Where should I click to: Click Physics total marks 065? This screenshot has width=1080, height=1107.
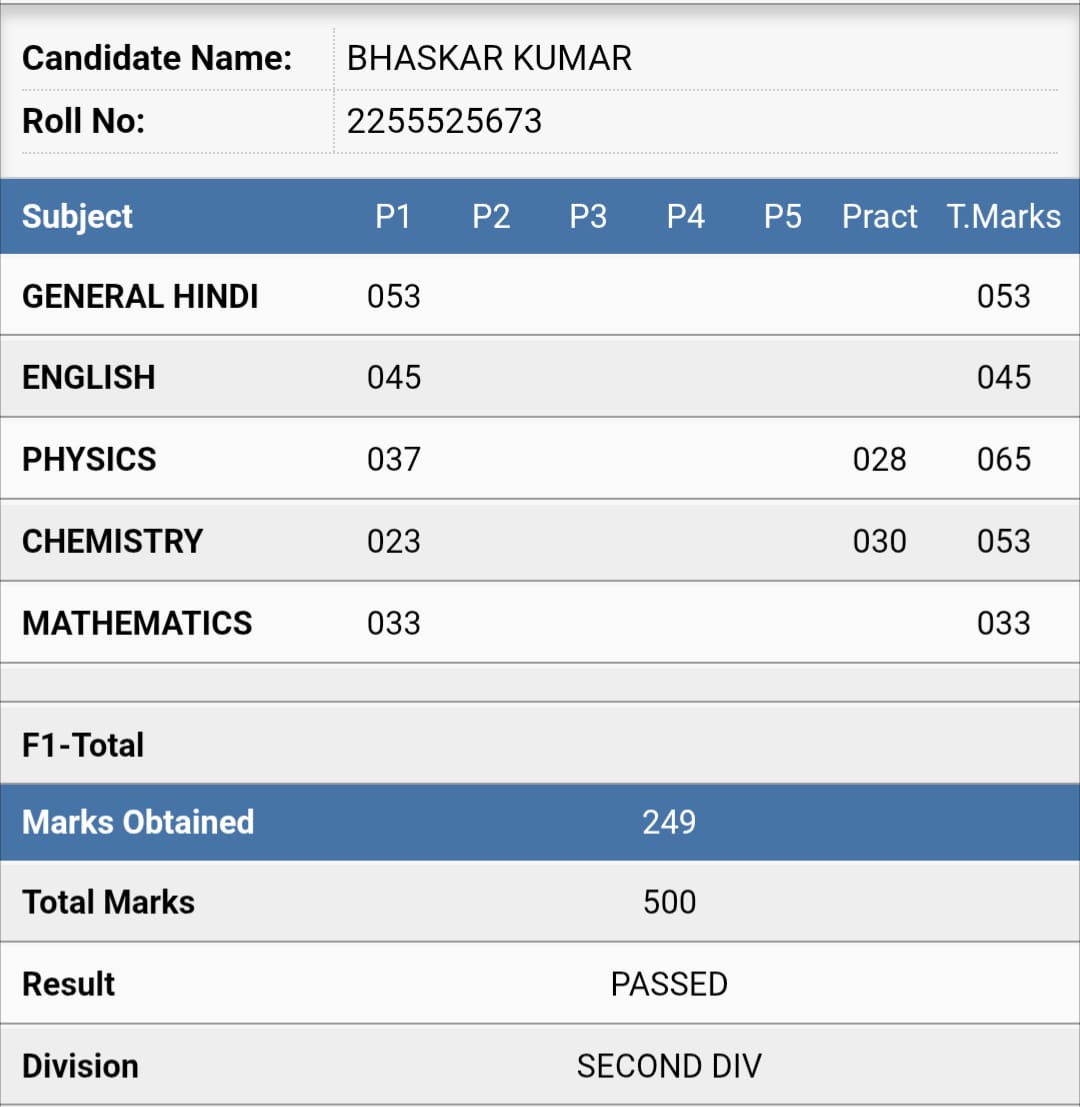1004,460
